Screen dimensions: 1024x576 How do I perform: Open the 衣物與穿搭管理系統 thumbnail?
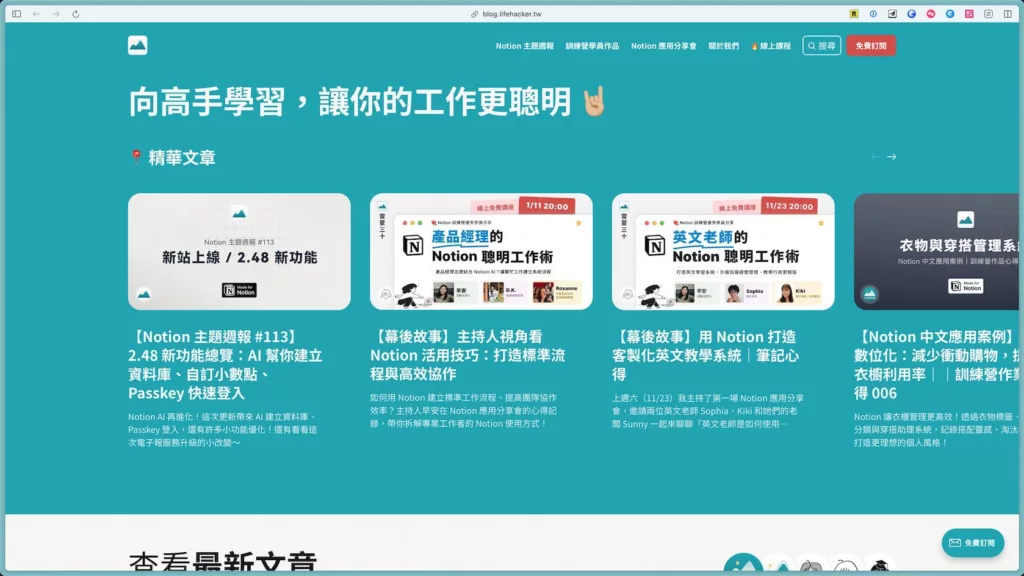[936, 251]
